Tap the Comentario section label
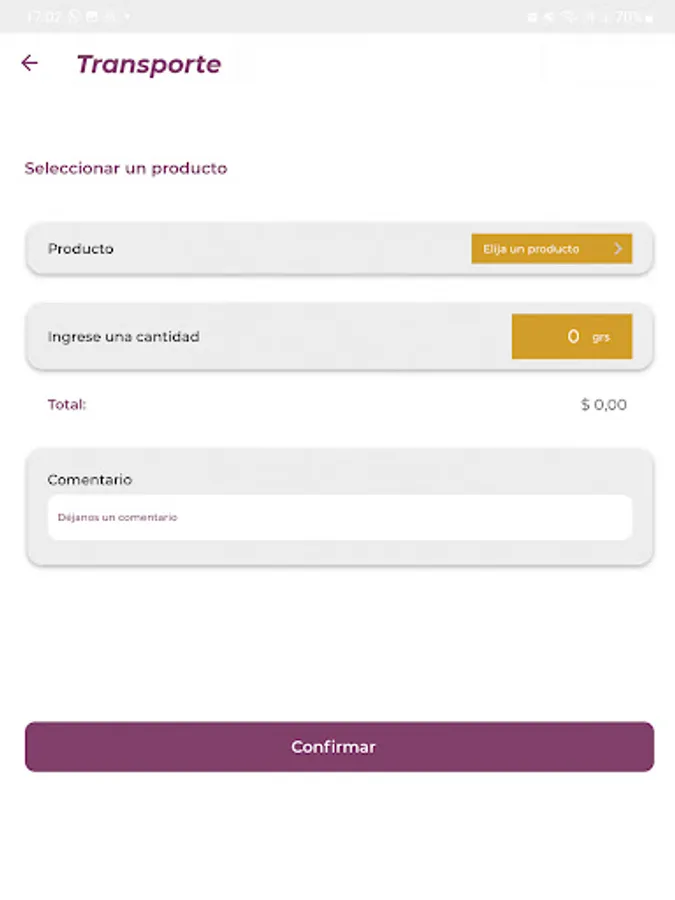Image resolution: width=675 pixels, height=900 pixels. coord(90,480)
